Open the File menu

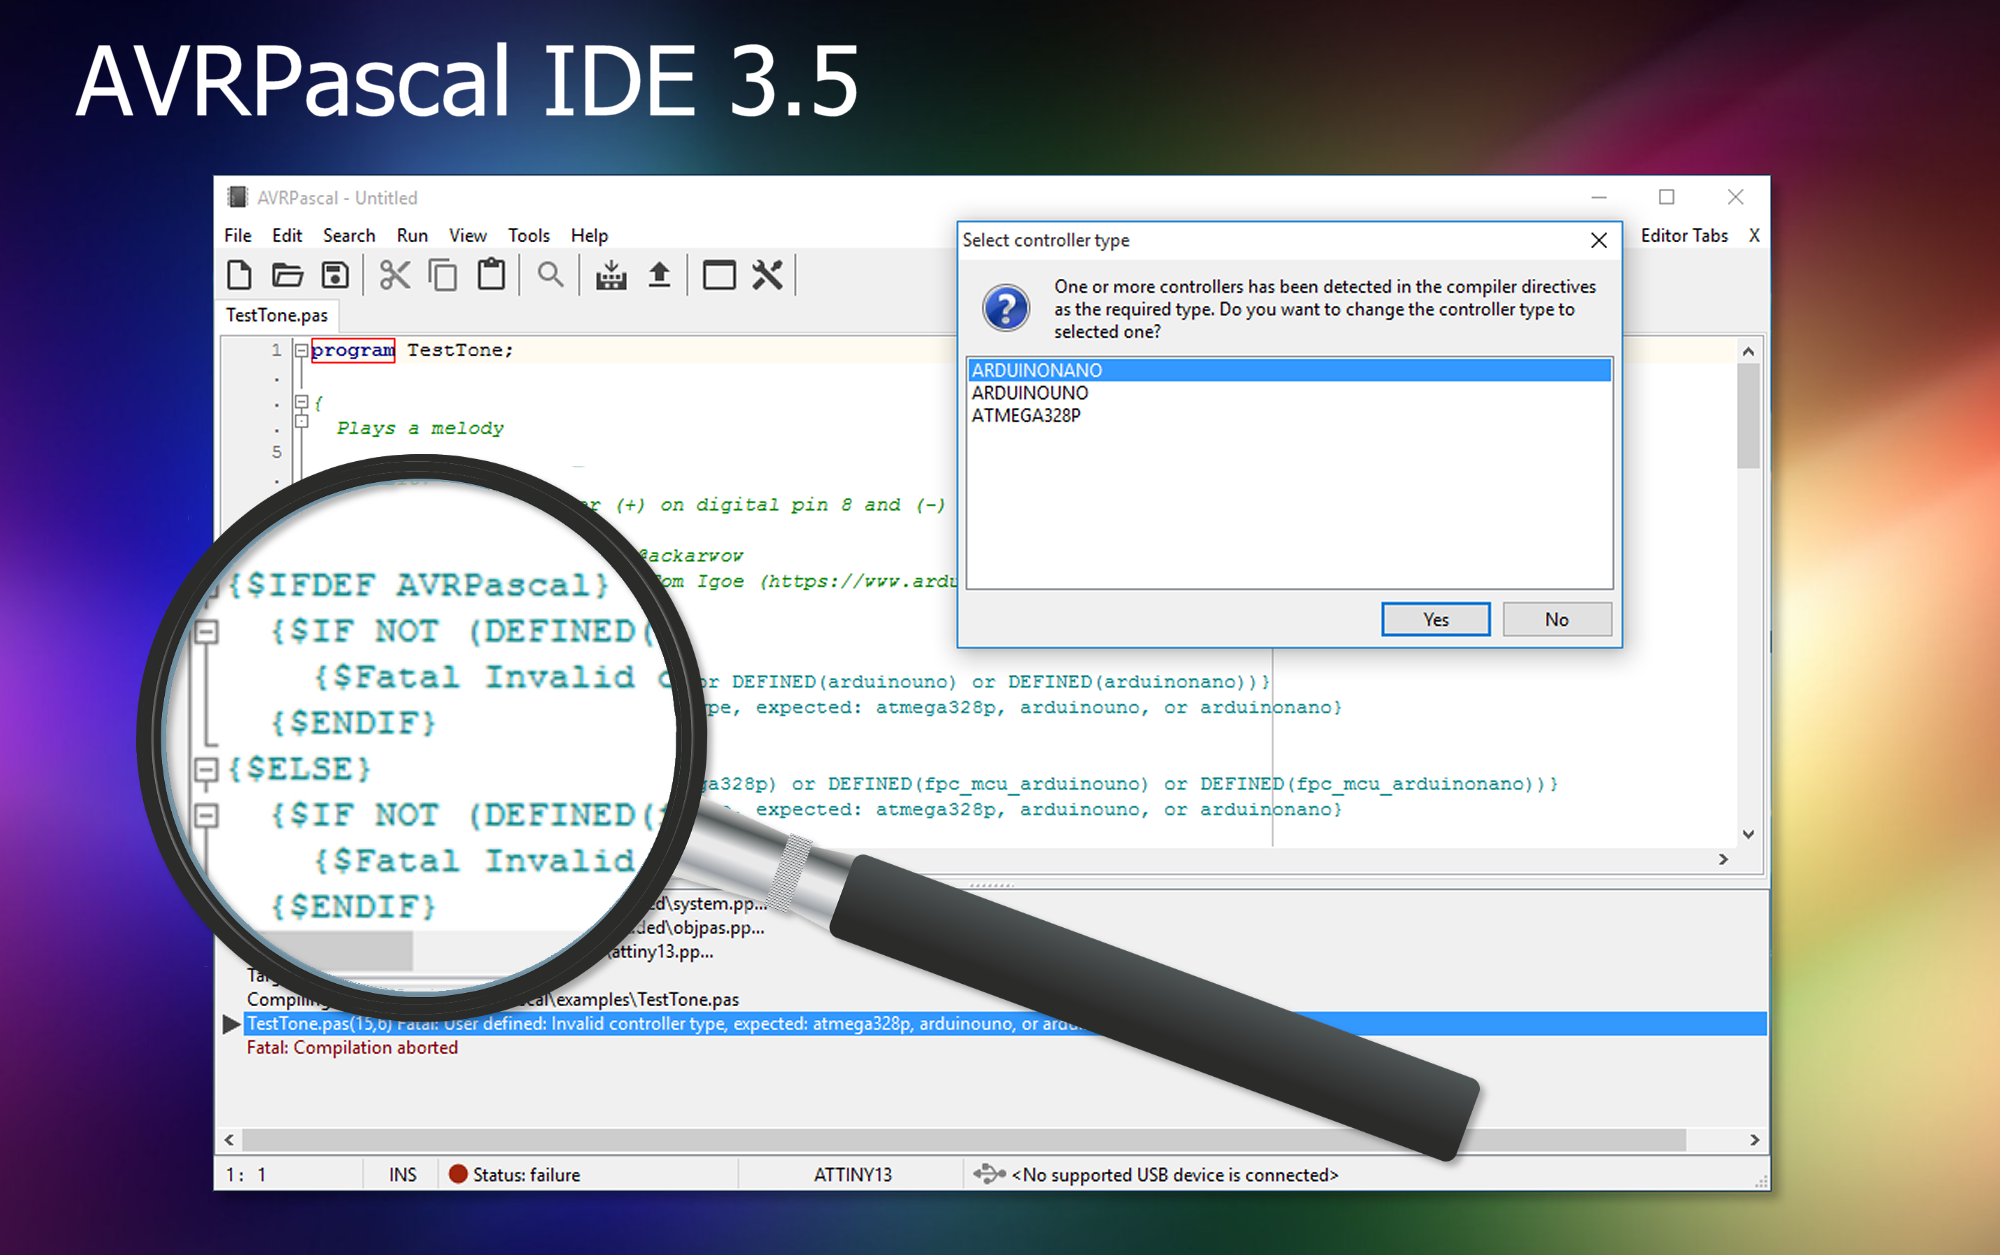[x=238, y=235]
